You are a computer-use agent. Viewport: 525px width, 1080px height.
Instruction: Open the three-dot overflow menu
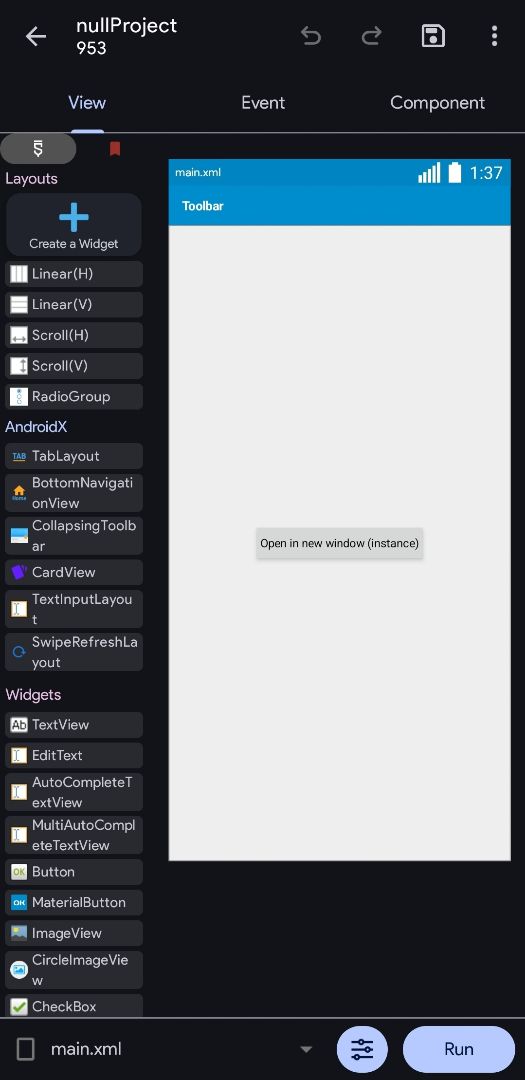point(494,36)
